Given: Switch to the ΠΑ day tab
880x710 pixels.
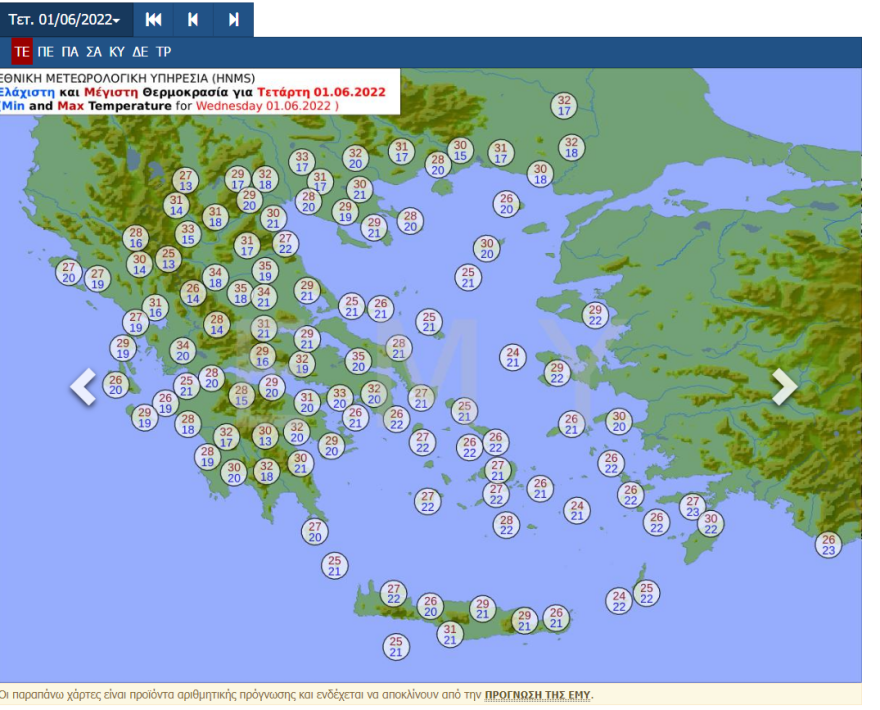Looking at the screenshot, I should coord(70,52).
